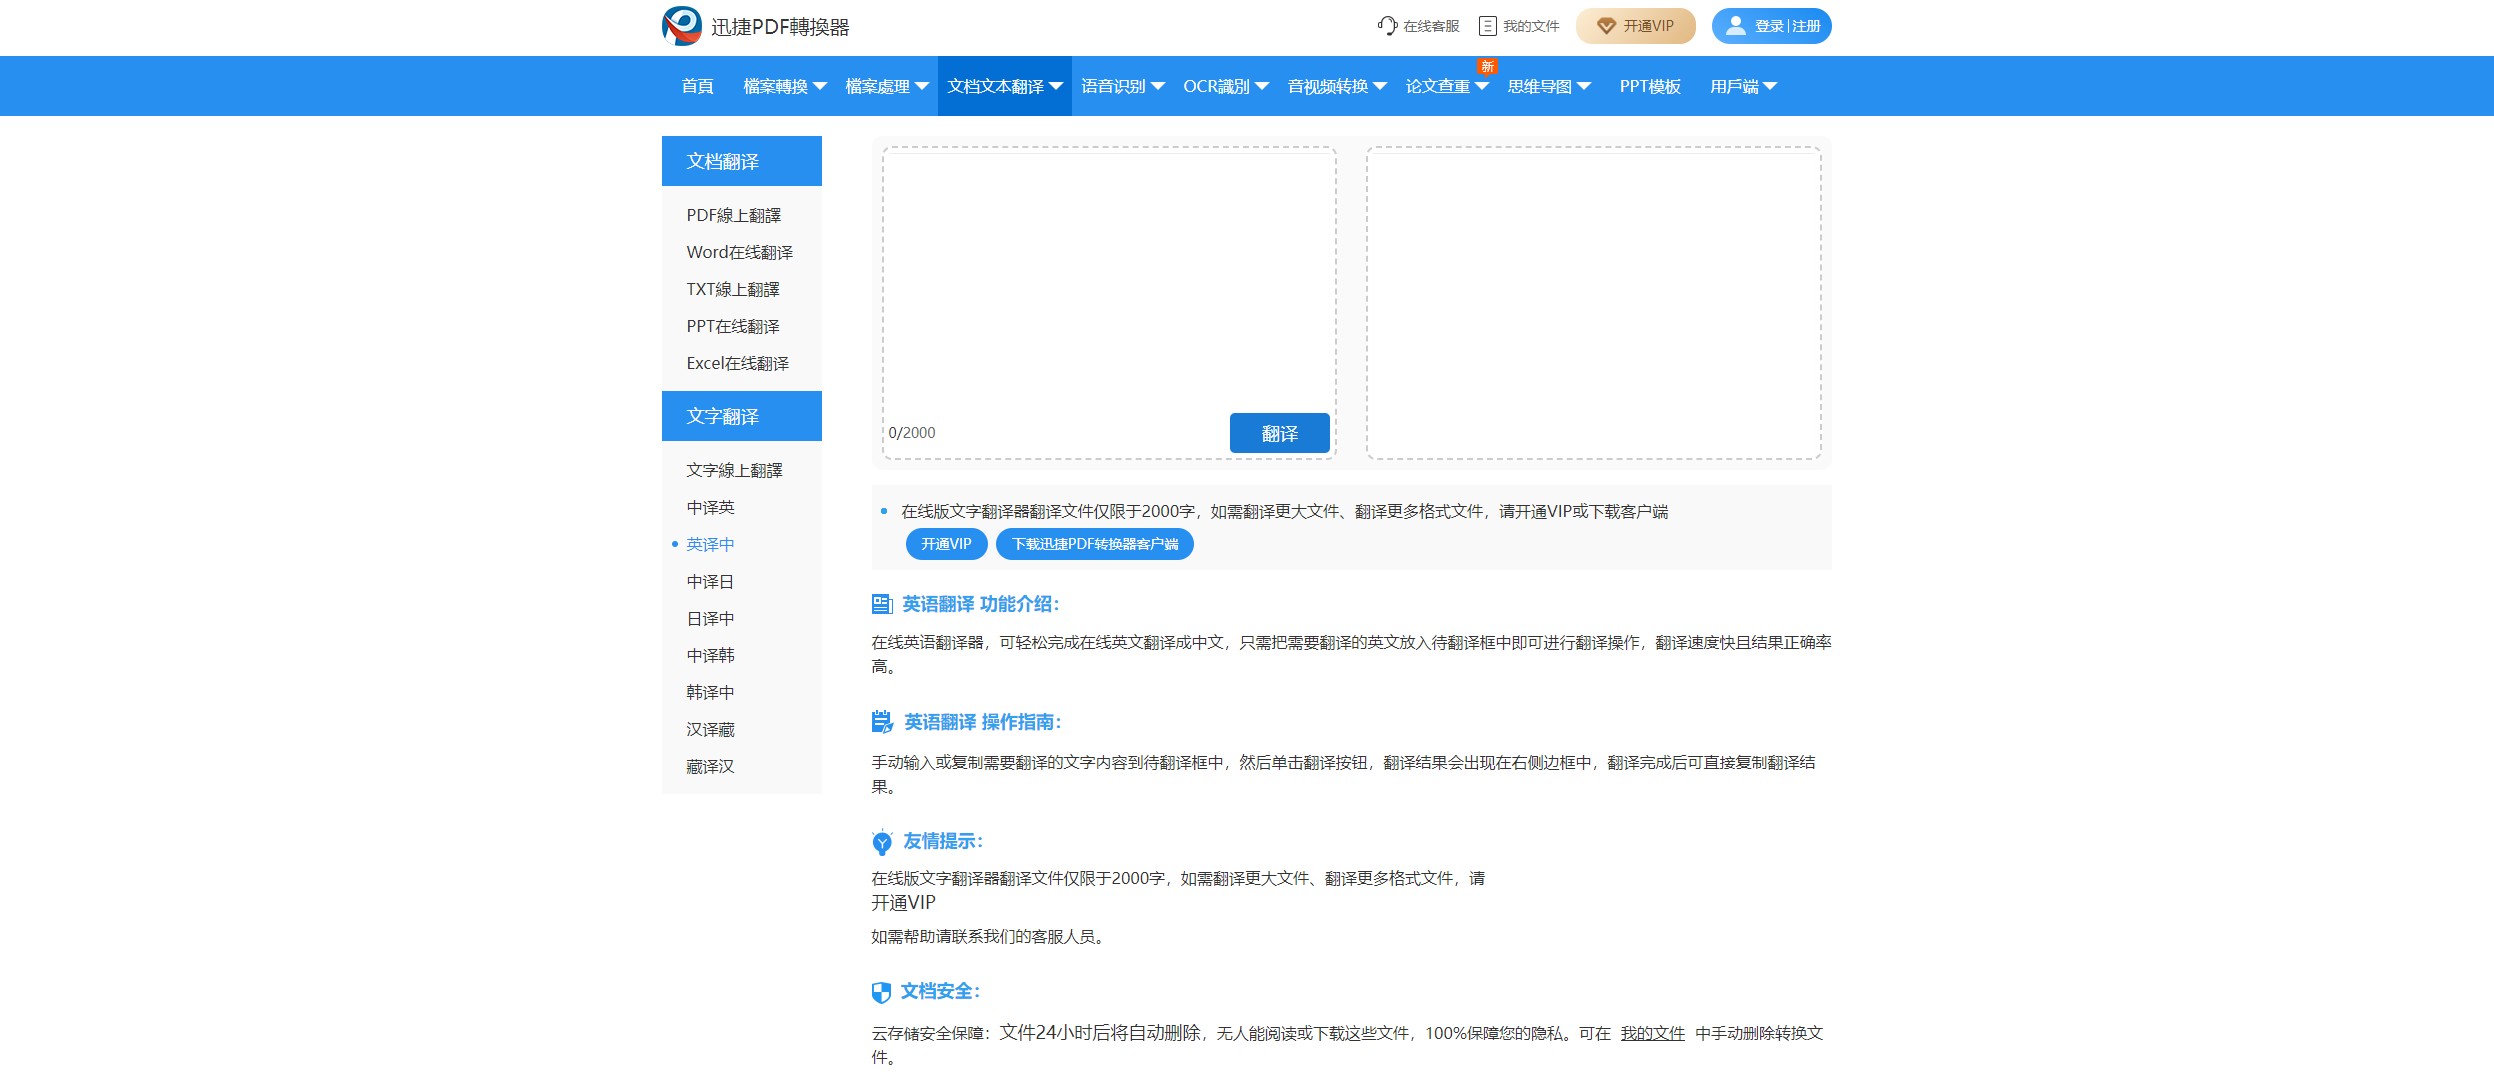Screen dimensions: 2494x1092
Task: Click the 操作指南 notepad icon
Action: pos(881,722)
